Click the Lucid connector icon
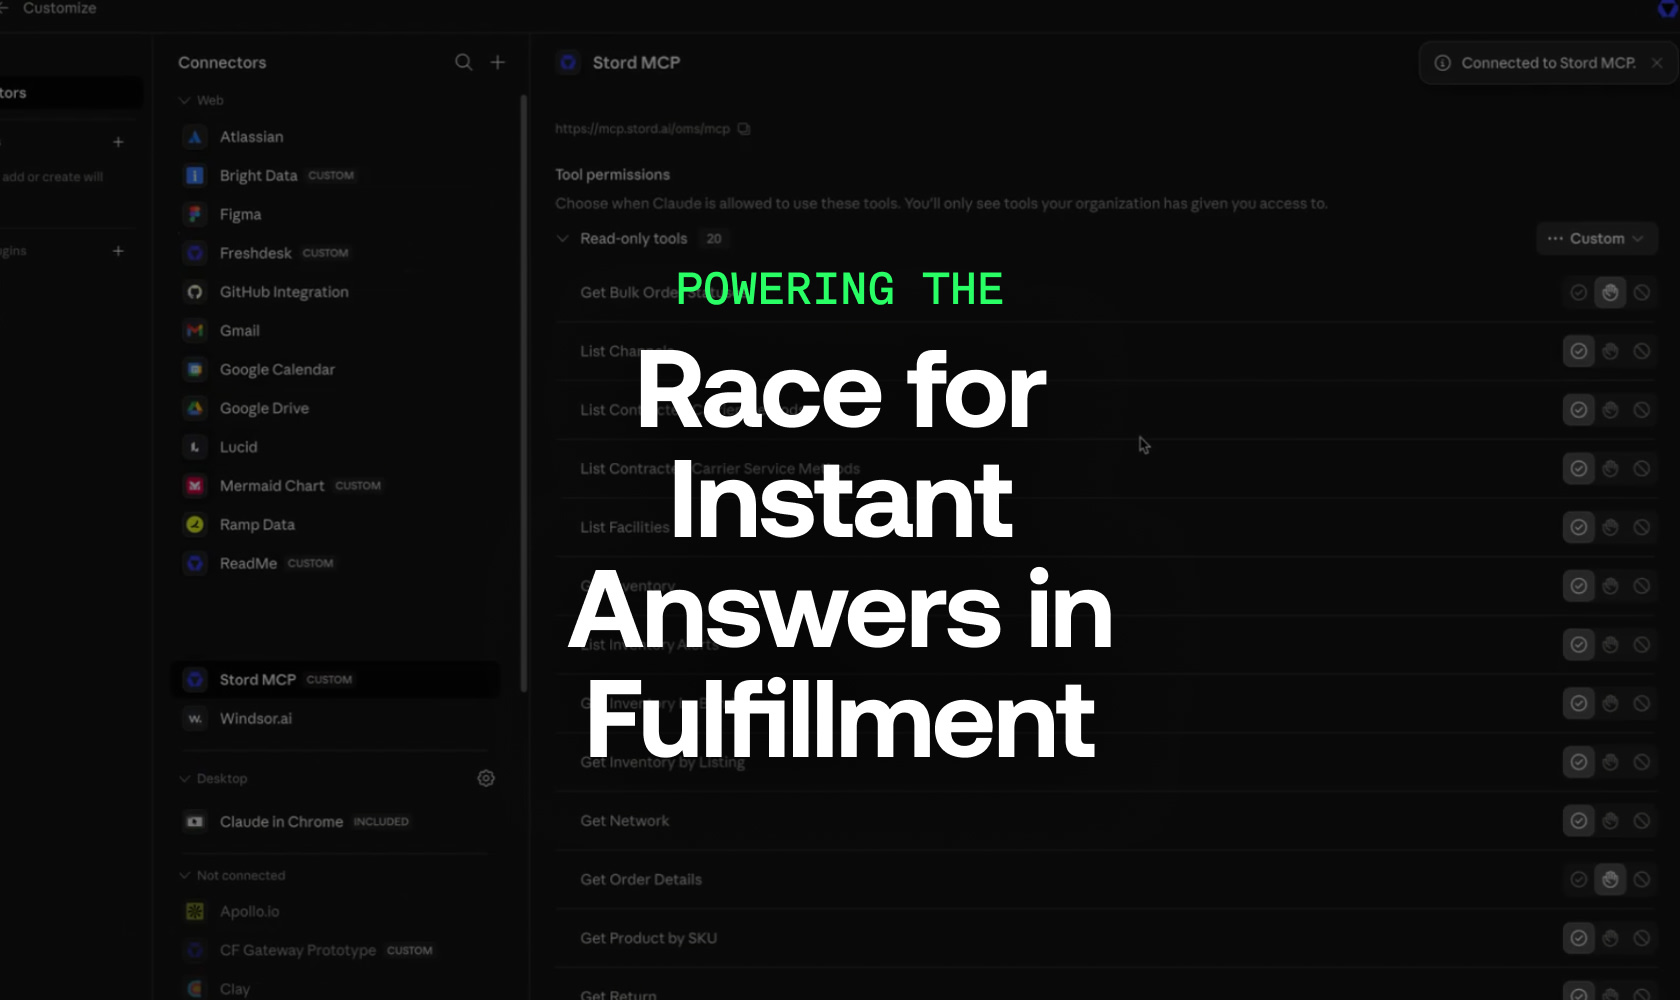Screen dimensions: 1680x1000 tap(195, 447)
